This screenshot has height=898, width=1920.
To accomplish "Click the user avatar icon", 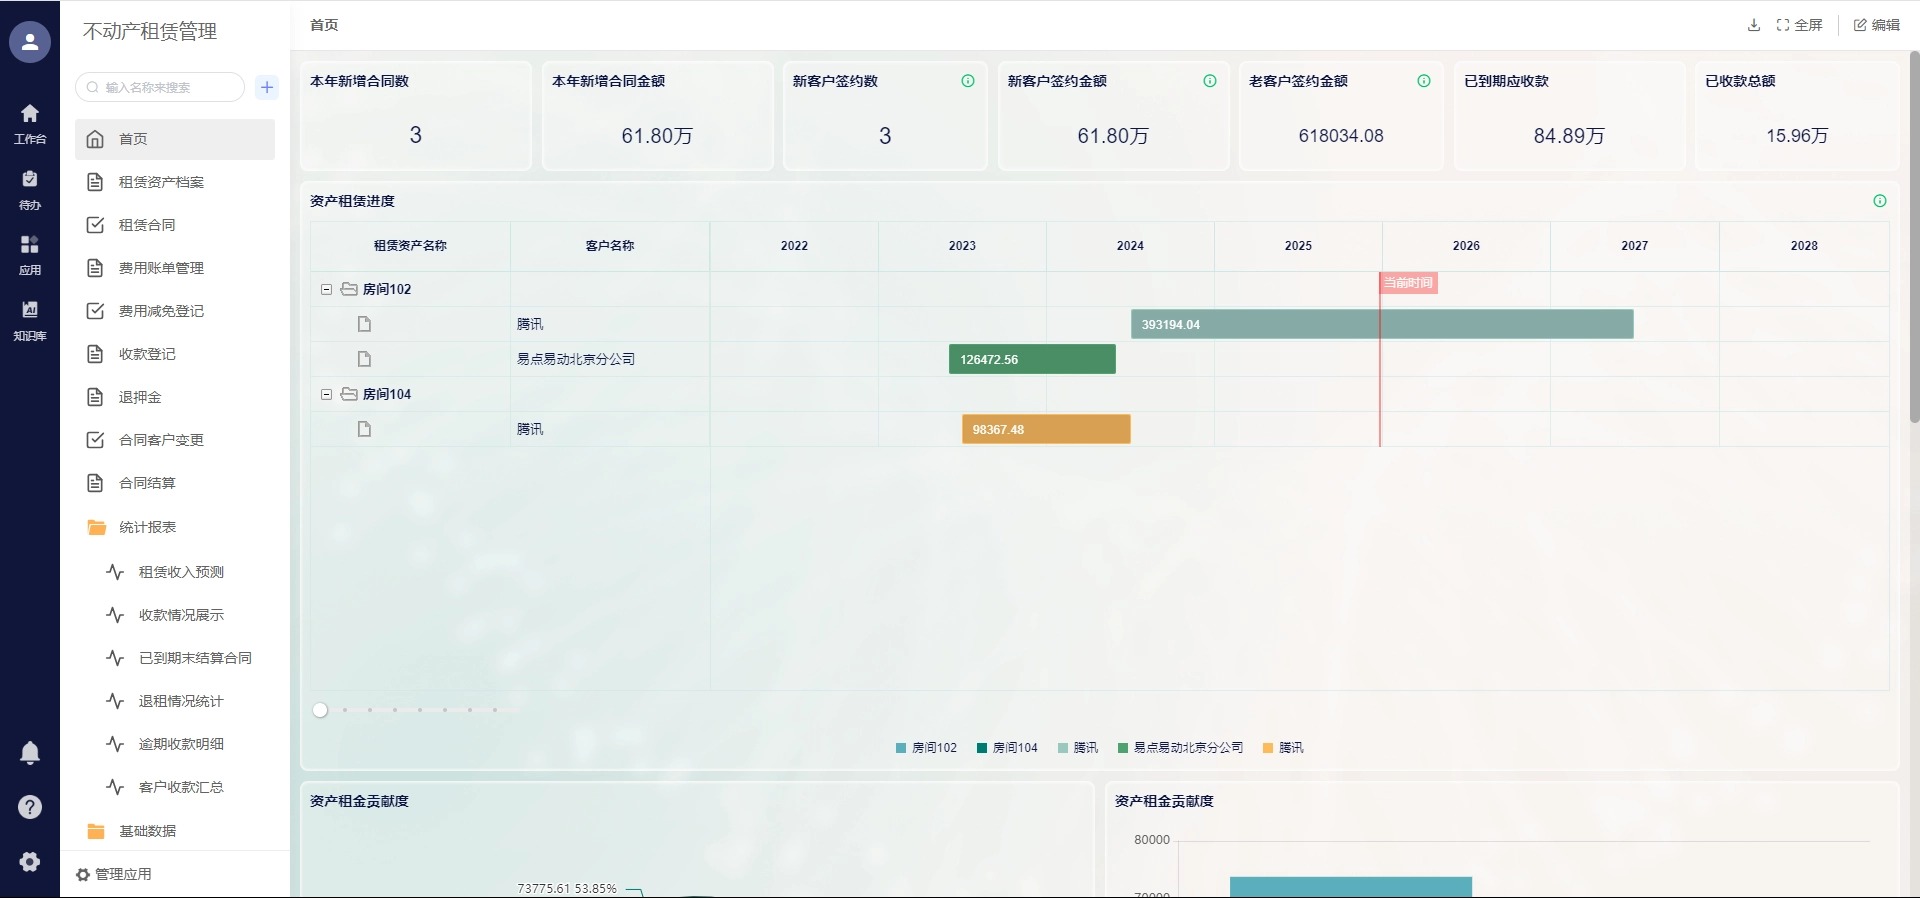I will [30, 42].
